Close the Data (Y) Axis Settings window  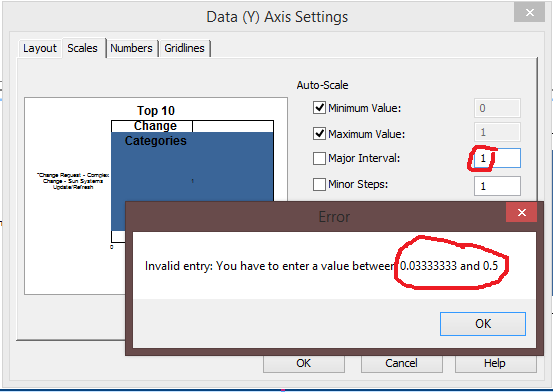529,13
